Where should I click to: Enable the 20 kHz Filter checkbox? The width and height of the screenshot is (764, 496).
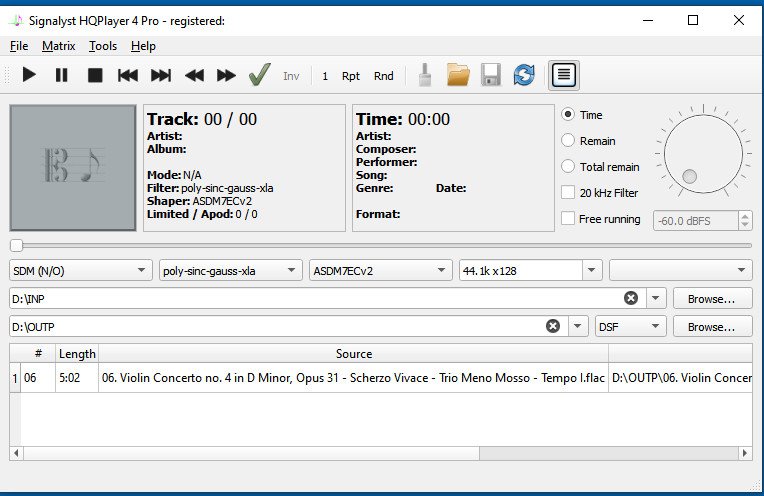click(568, 192)
